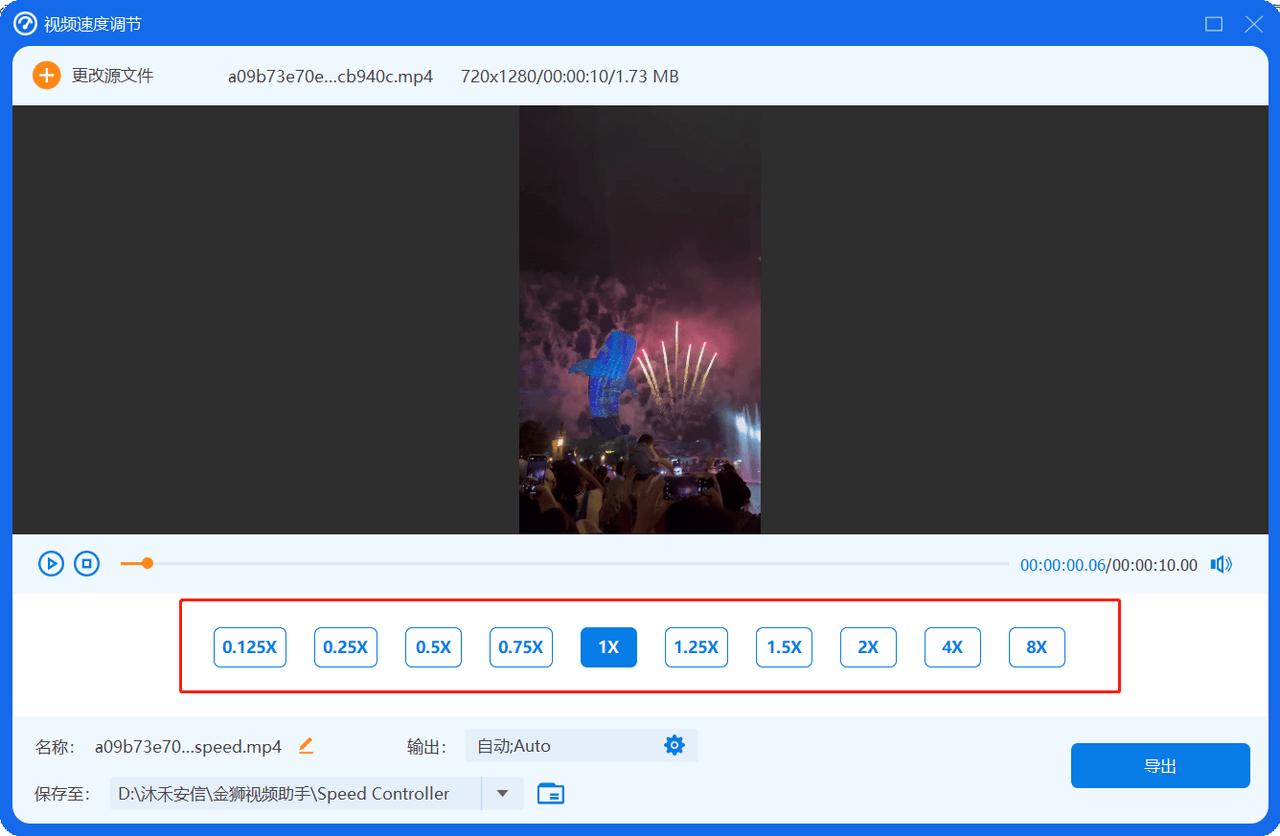Viewport: 1280px width, 836px height.
Task: Choose the 2X speed option
Action: tap(868, 647)
